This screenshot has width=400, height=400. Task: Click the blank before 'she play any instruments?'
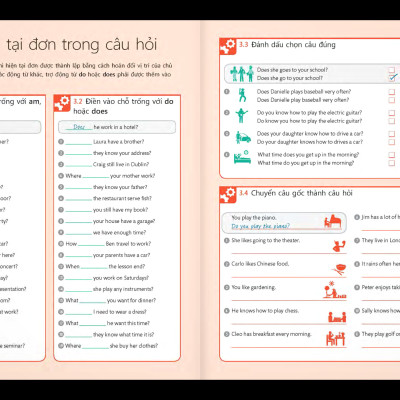[79, 290]
